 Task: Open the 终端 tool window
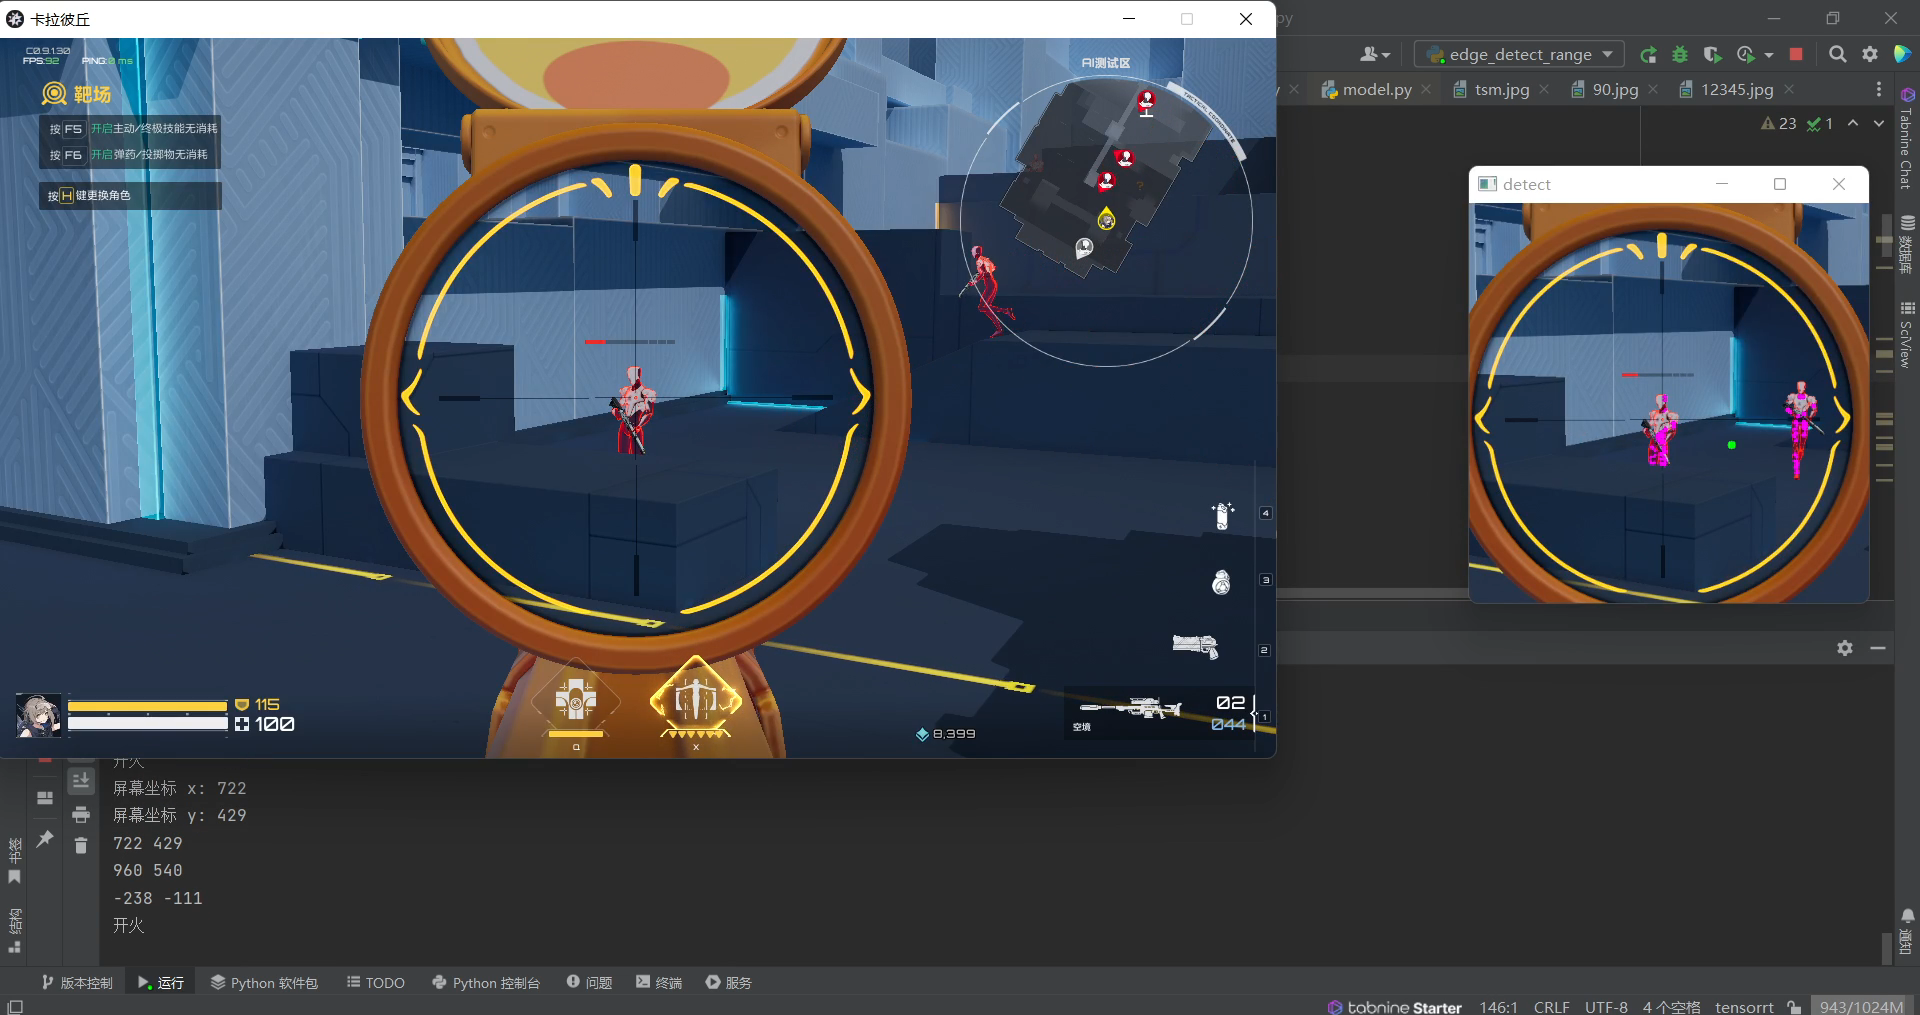pyautogui.click(x=658, y=982)
